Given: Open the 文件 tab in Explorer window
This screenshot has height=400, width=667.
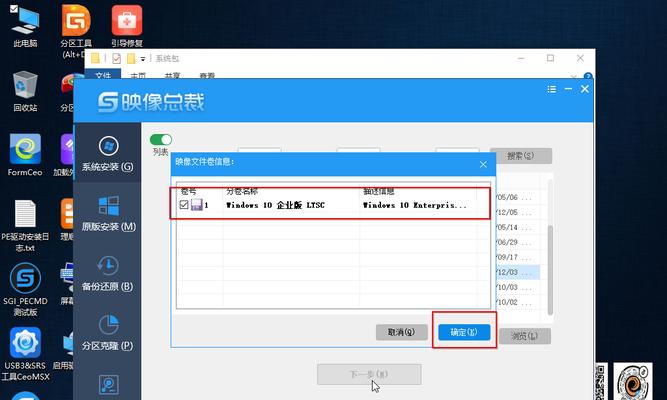Looking at the screenshot, I should point(103,75).
